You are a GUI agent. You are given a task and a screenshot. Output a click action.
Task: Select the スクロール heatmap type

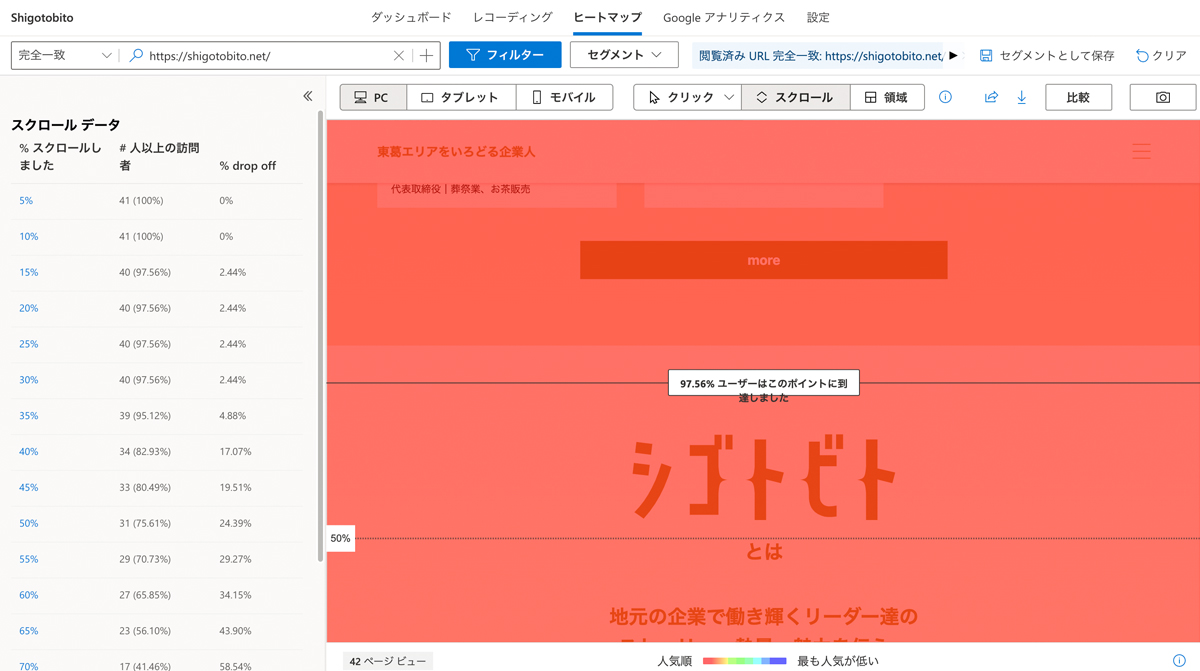tap(796, 97)
